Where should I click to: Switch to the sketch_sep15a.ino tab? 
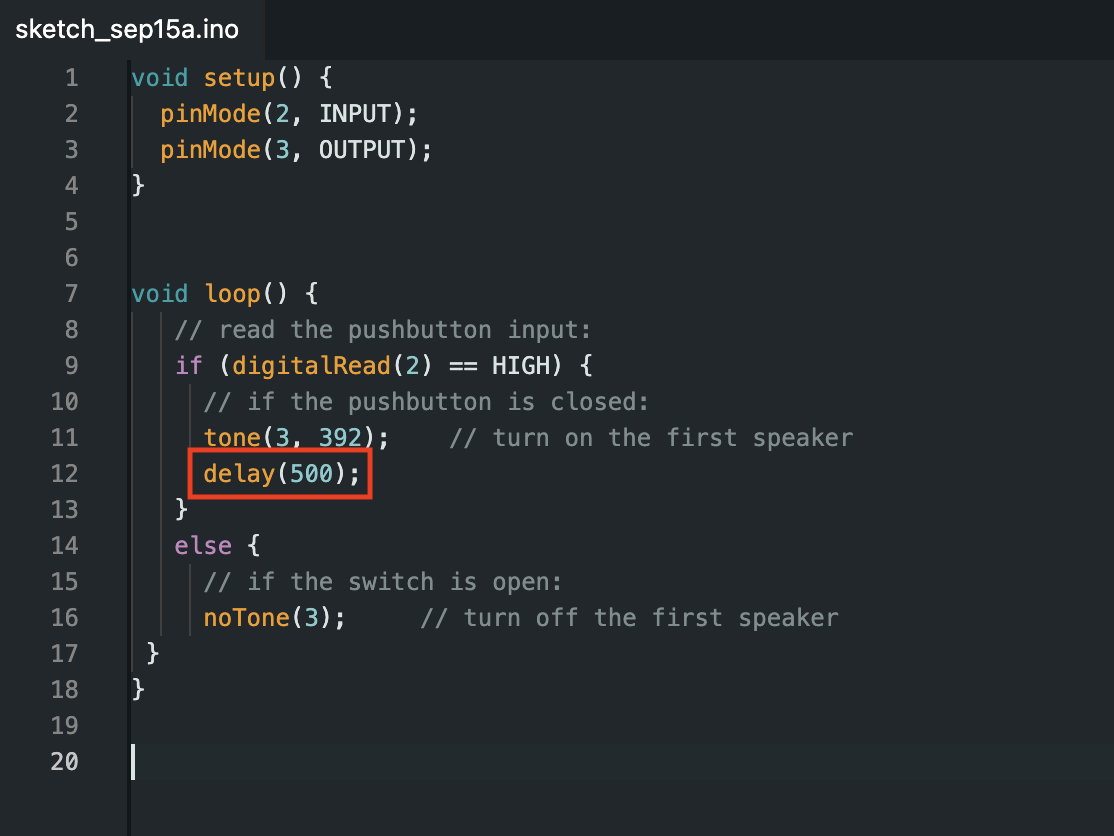pos(127,29)
